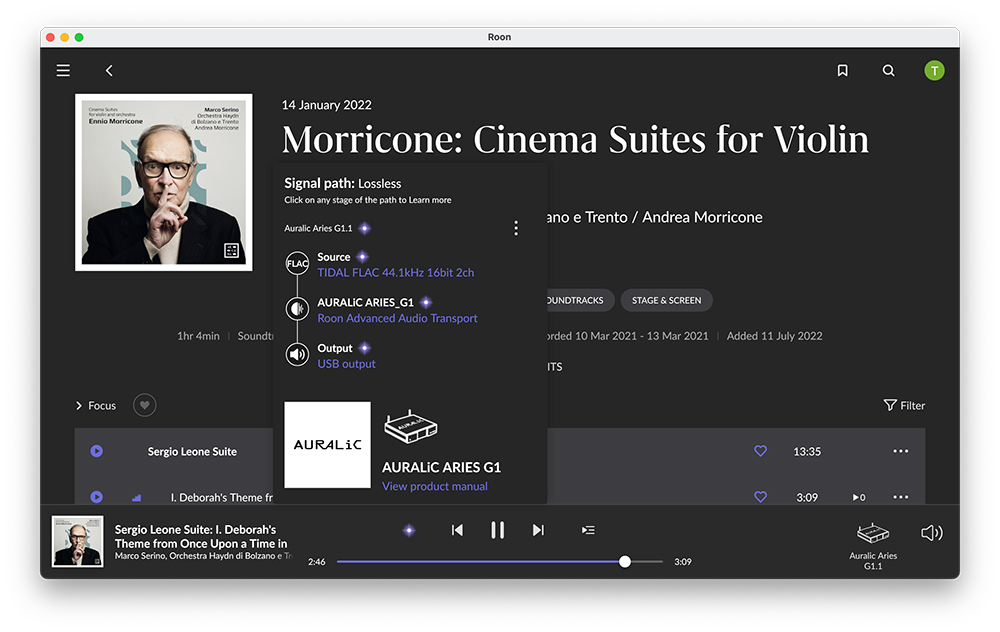Click the AURALiC logo image

tap(327, 445)
